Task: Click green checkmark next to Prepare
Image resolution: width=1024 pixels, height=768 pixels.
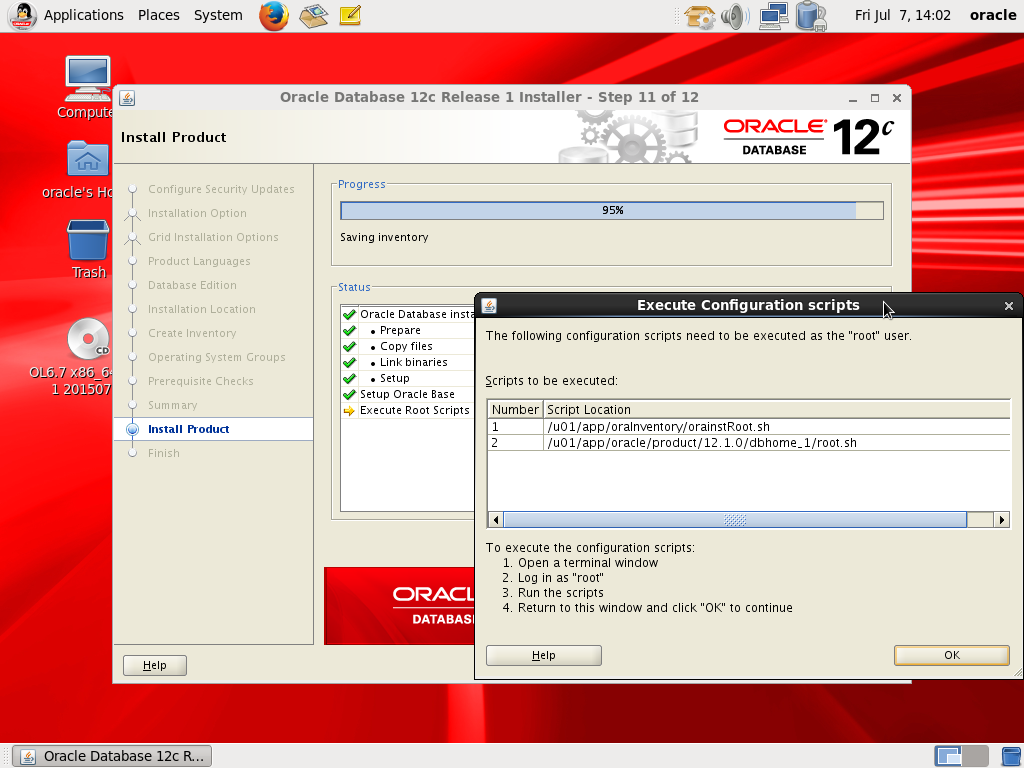Action: [x=349, y=330]
